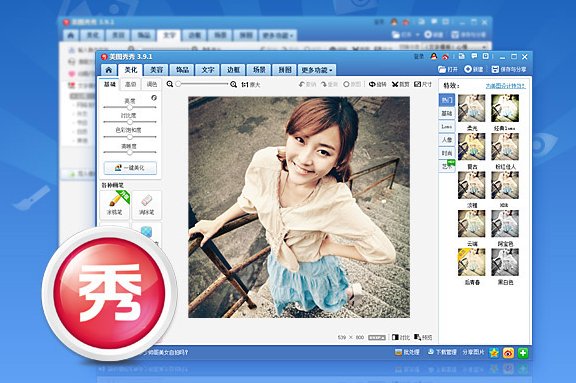Click the Weibo icon in title bar
576x383 pixels.
point(445,57)
